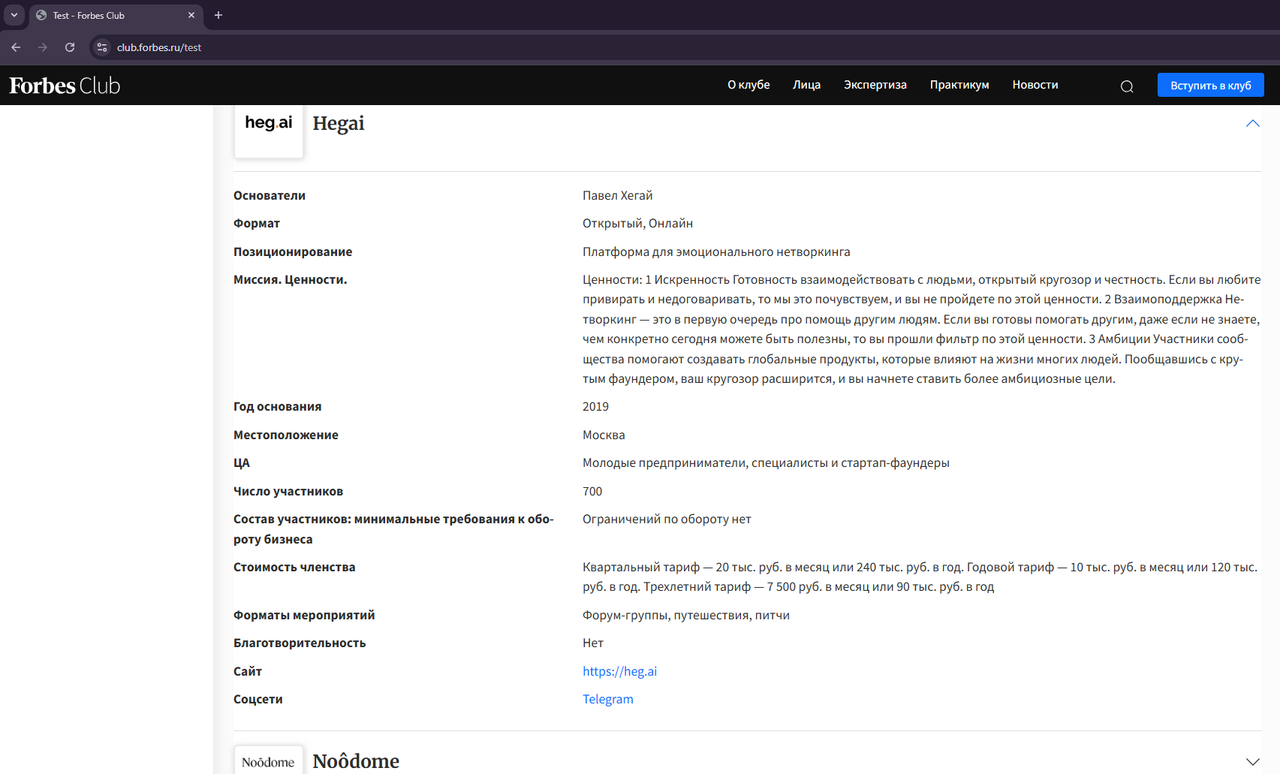
Task: Click the Нет charity value
Action: tap(593, 643)
